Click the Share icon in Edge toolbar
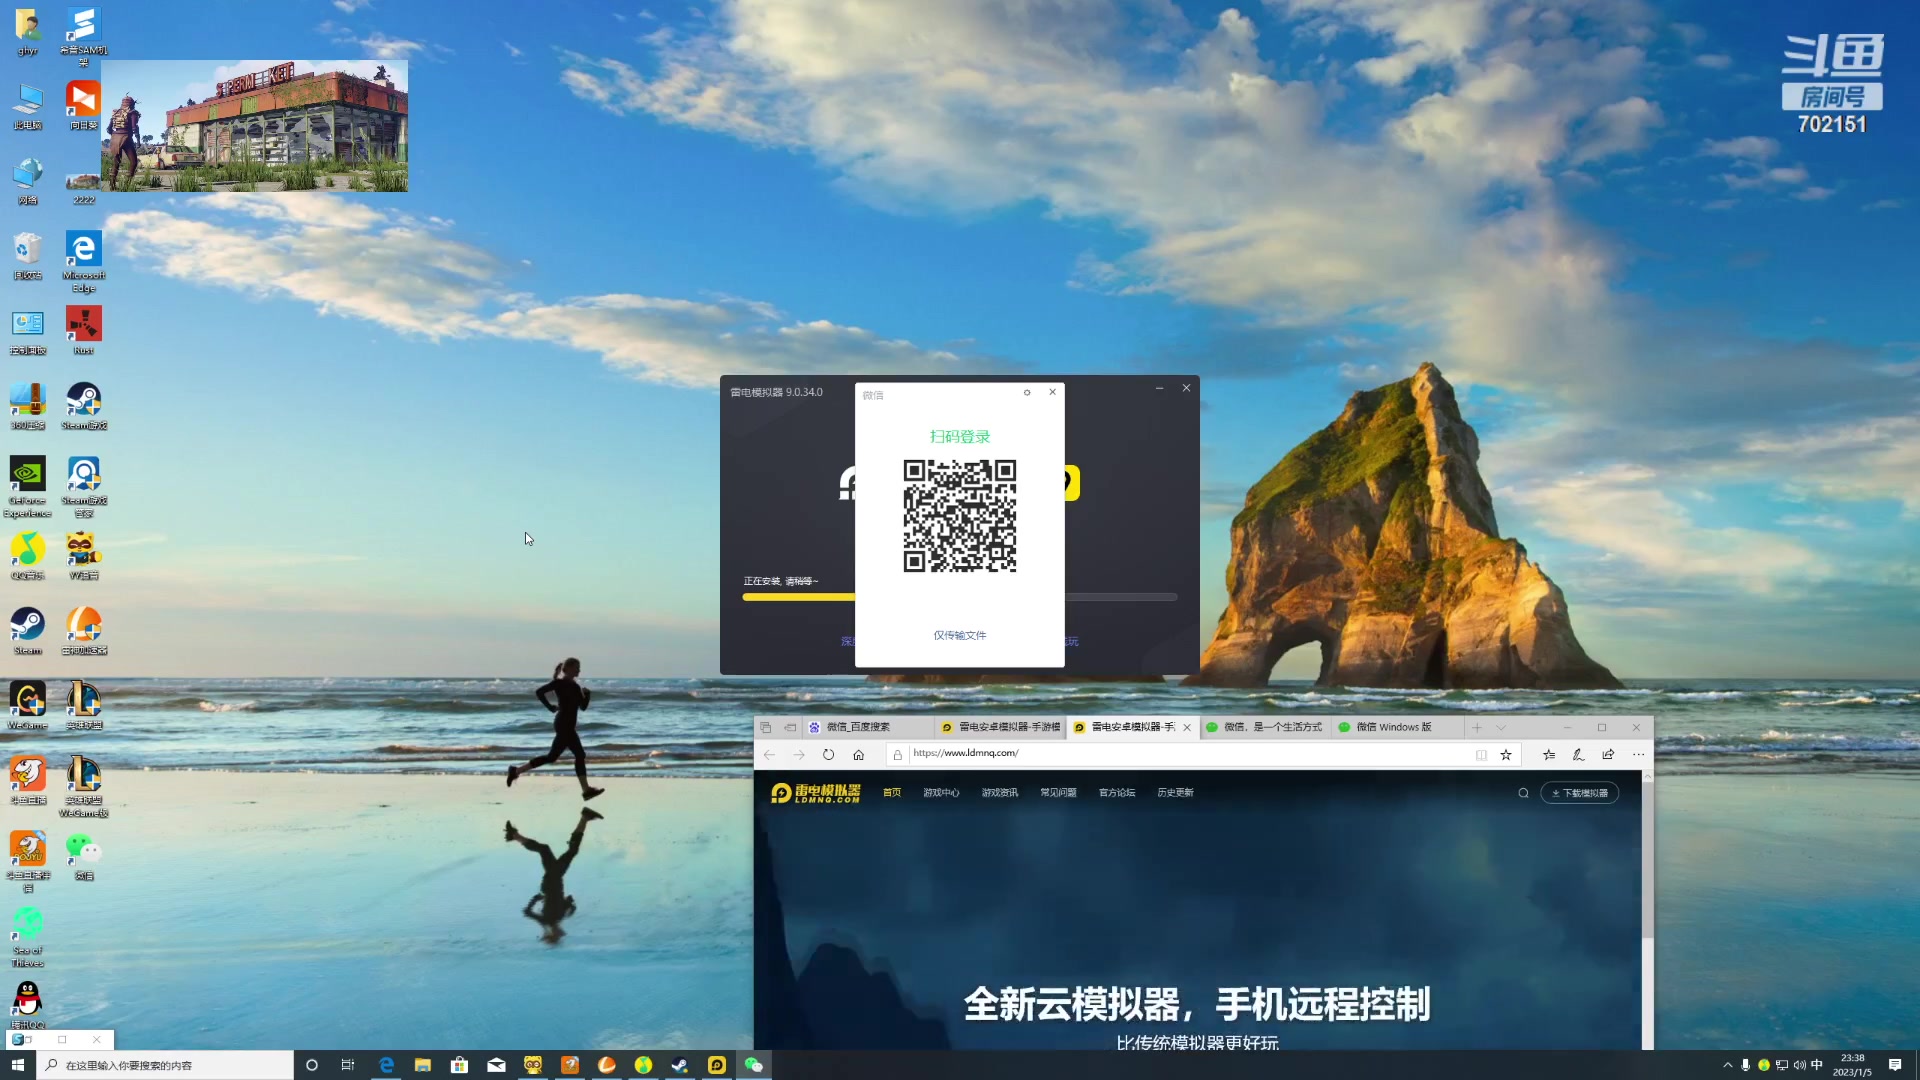Image resolution: width=1920 pixels, height=1080 pixels. pos(1608,755)
